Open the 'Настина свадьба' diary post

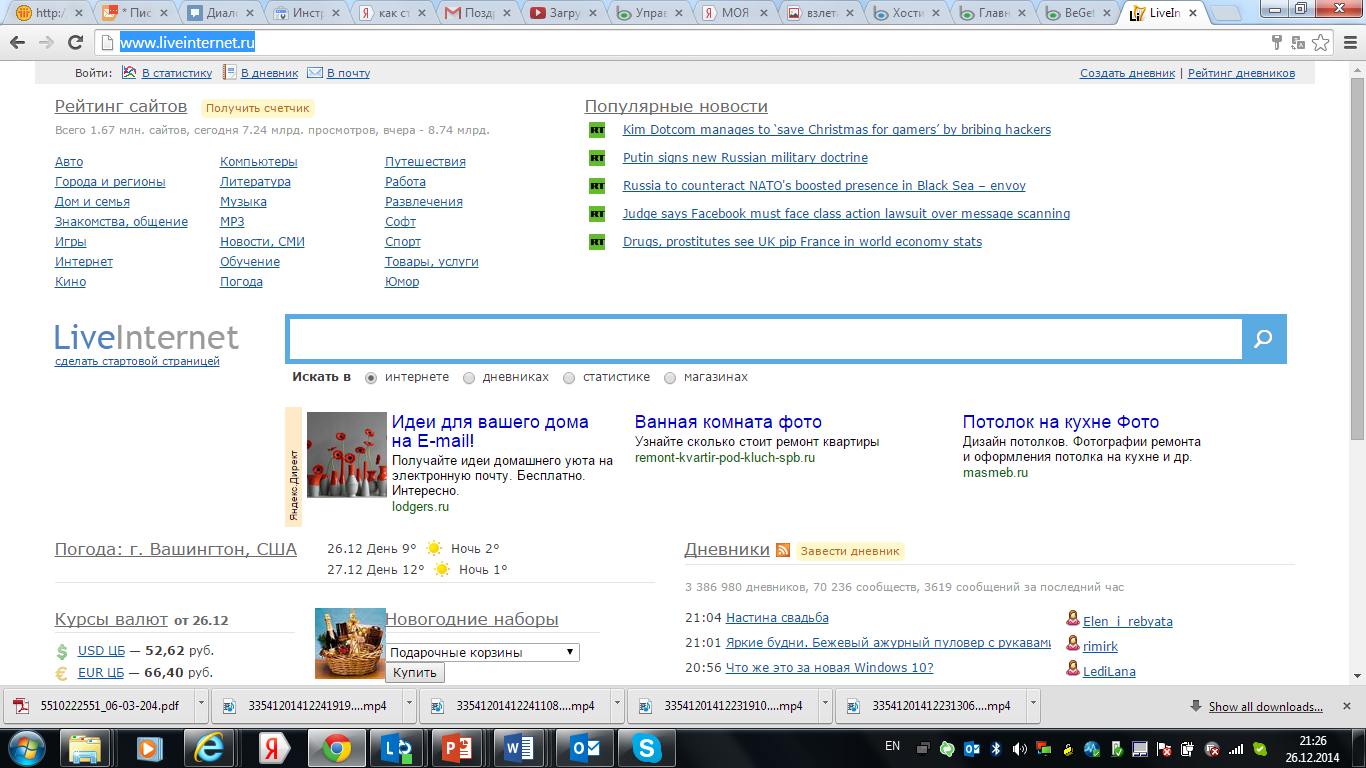(x=777, y=618)
